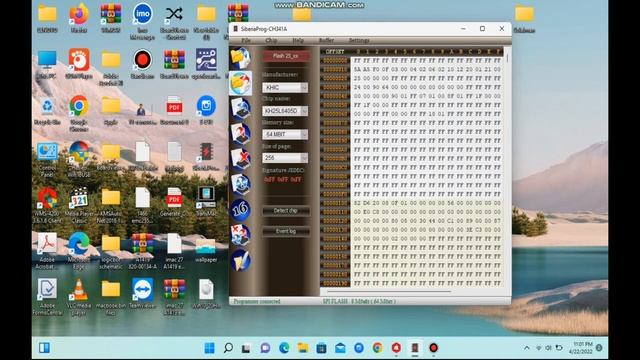Image resolution: width=640 pixels, height=360 pixels.
Task: Click the Widgets icon at taskbar left
Action: point(44,348)
